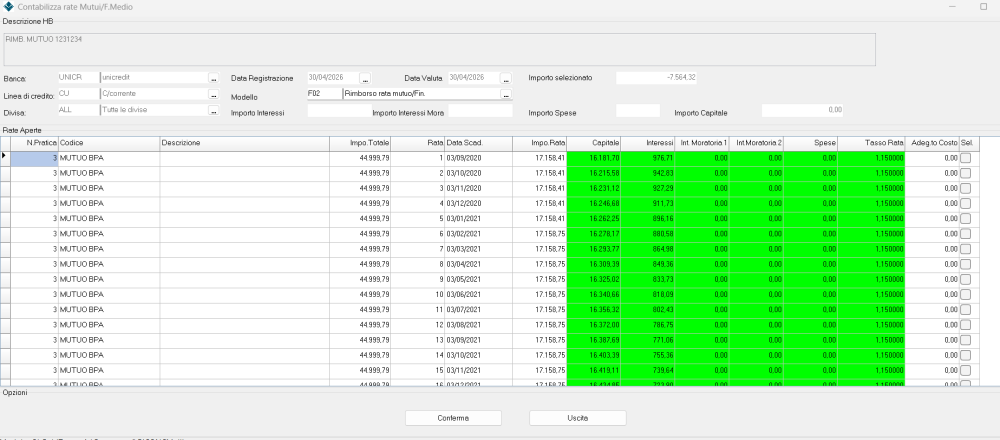Click the Importo Capitale value field
This screenshot has height=440, width=1000.
(802, 110)
